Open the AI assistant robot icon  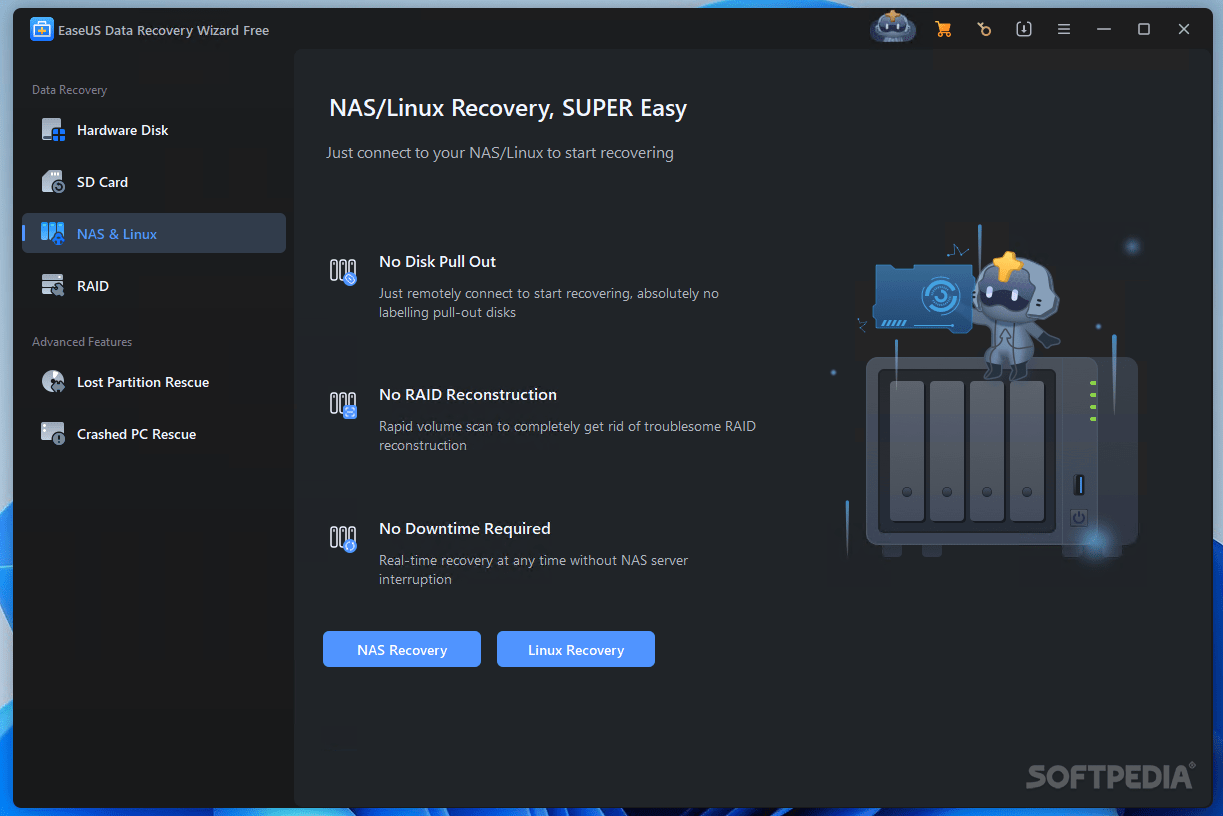(x=891, y=27)
